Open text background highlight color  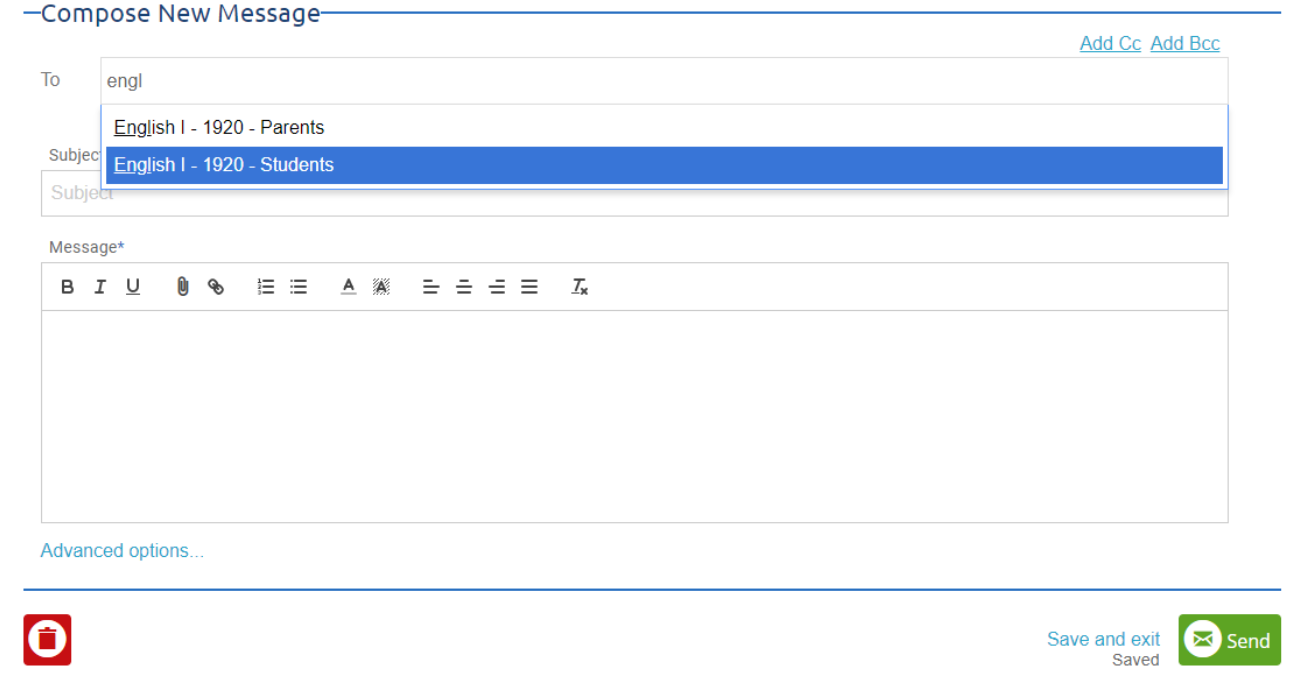(x=381, y=287)
